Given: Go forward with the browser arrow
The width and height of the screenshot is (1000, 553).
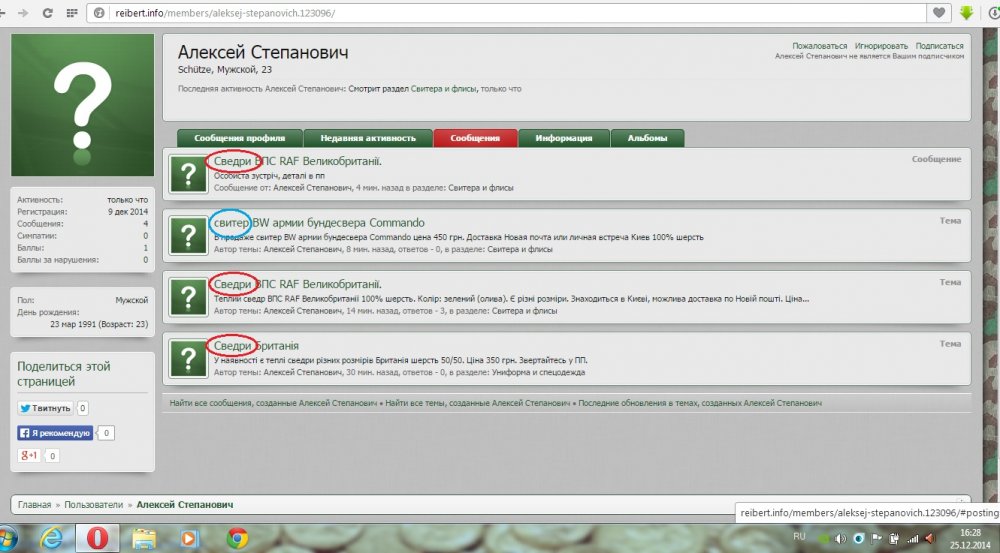Looking at the screenshot, I should pyautogui.click(x=23, y=13).
